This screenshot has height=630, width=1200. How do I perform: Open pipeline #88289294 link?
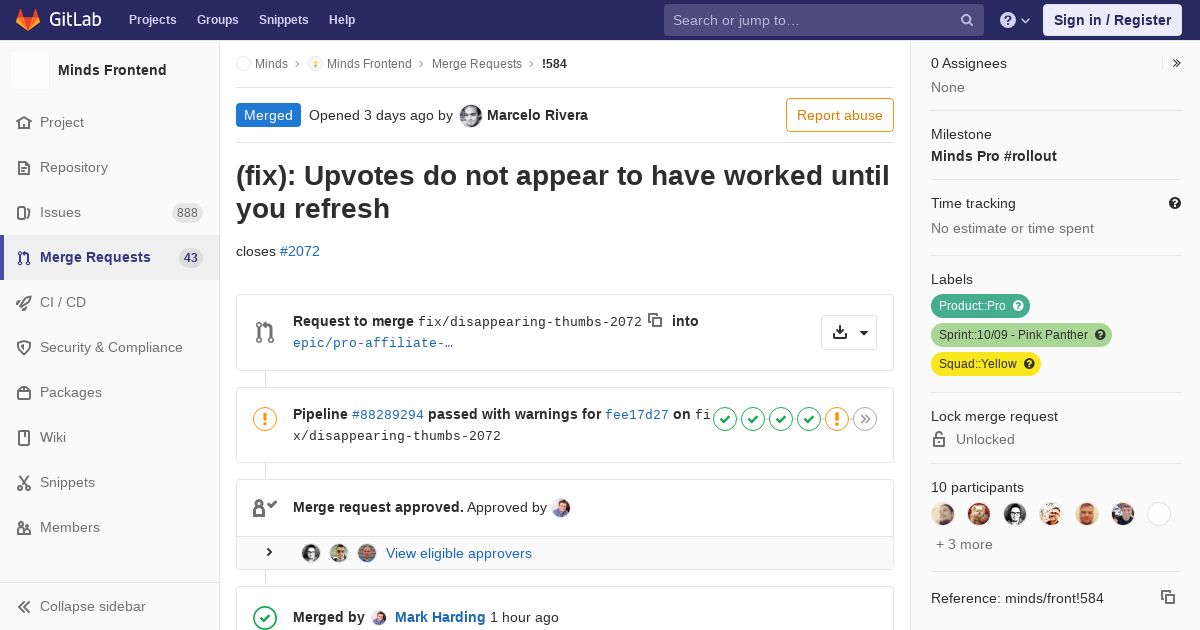click(387, 414)
